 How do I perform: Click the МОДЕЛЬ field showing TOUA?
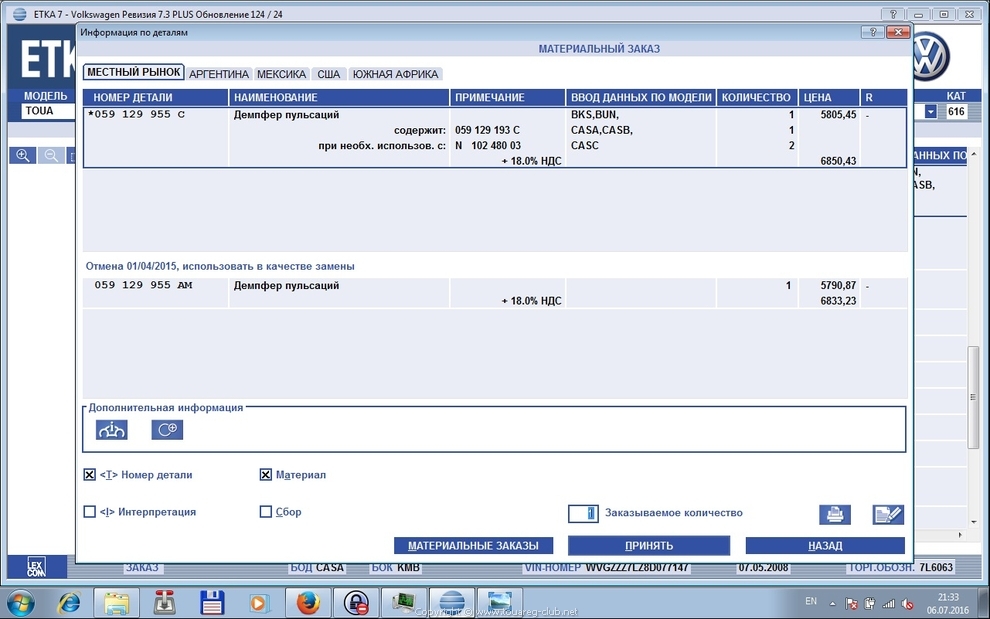(x=47, y=111)
